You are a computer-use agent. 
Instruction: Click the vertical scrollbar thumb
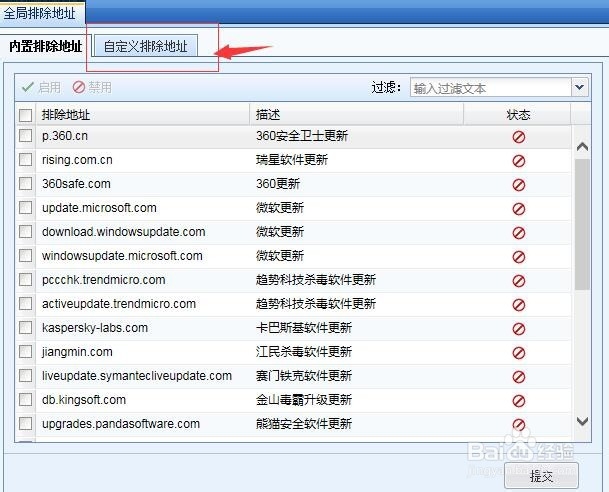[582, 224]
